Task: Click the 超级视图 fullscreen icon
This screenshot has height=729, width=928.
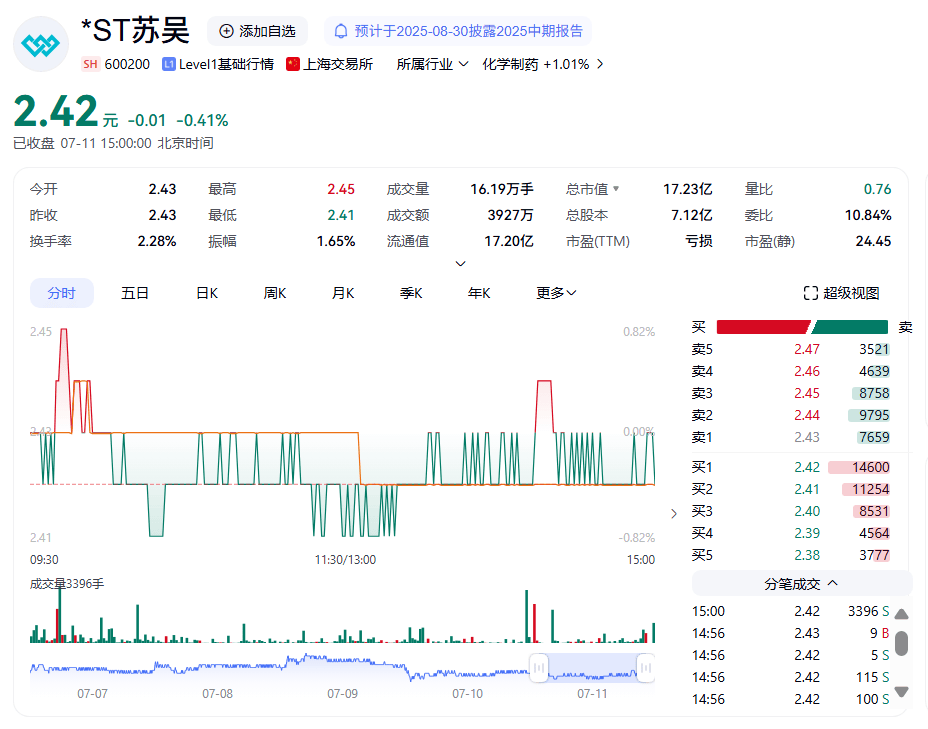Action: [811, 293]
